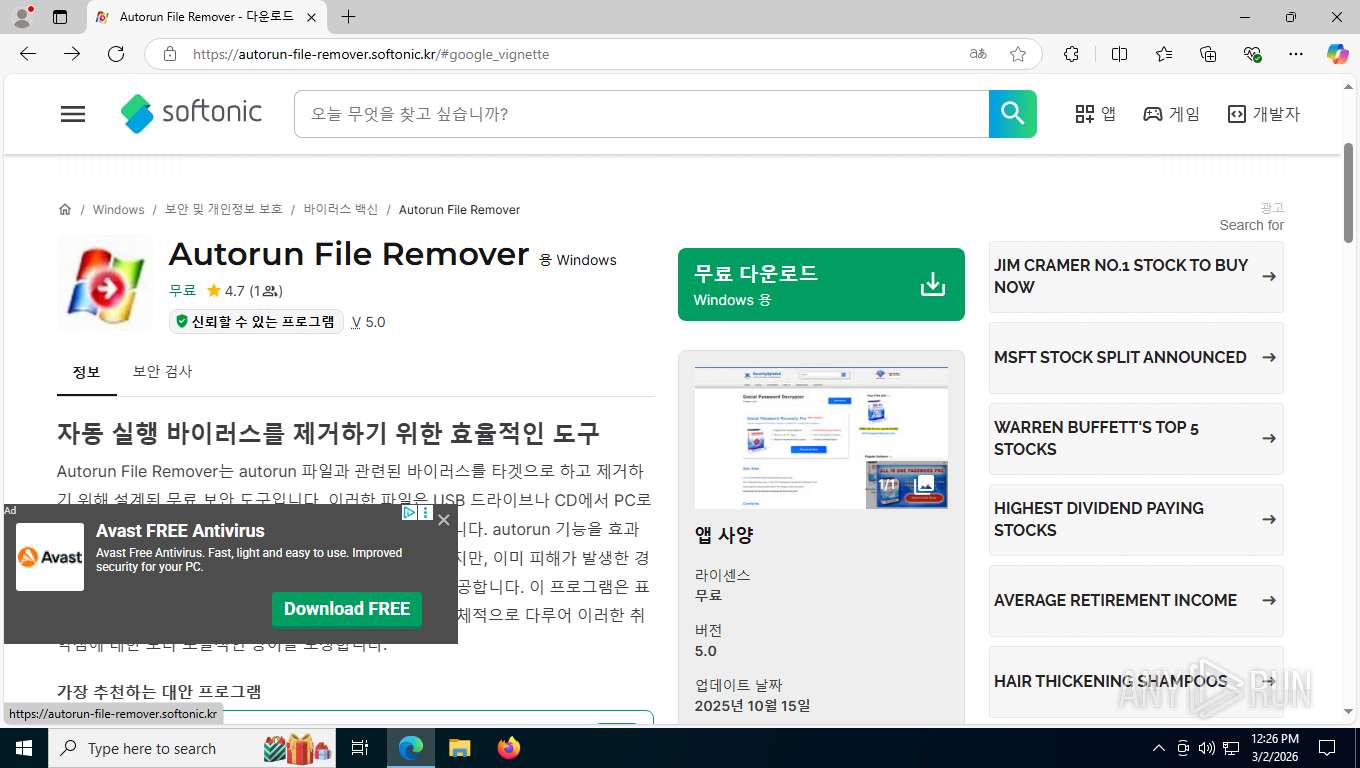The image size is (1360, 768).
Task: Open the Softonic hamburger menu
Action: (73, 114)
